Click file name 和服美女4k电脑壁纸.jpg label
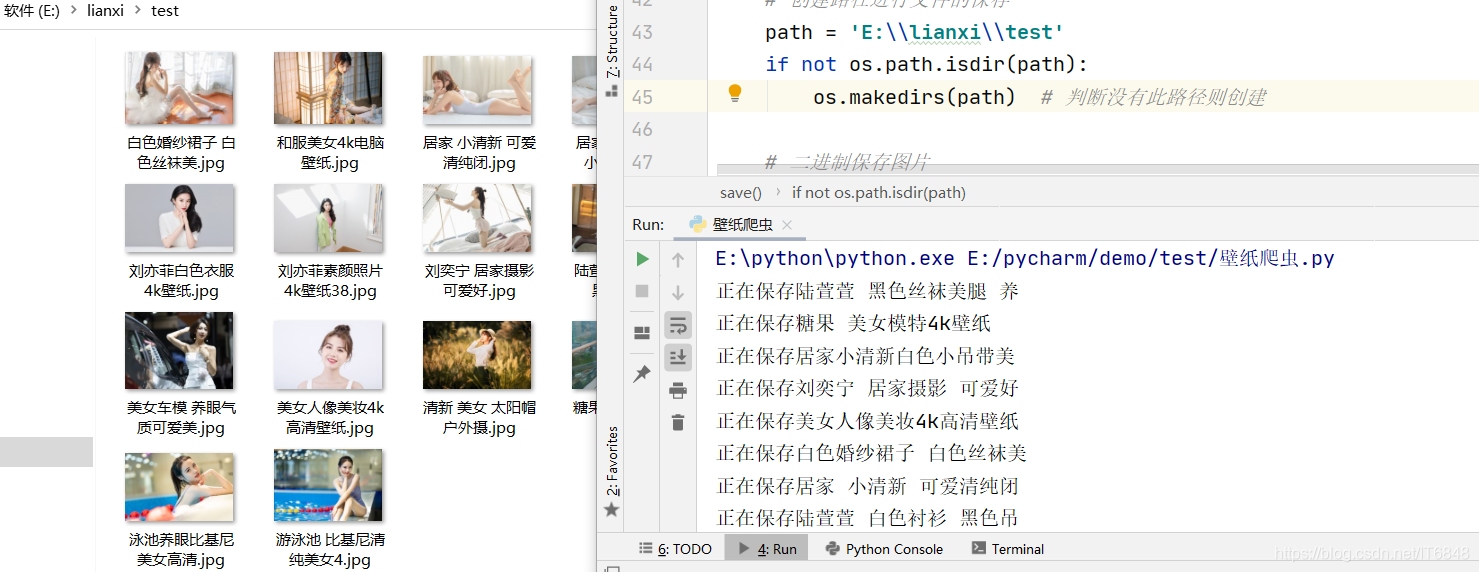 pyautogui.click(x=330, y=153)
